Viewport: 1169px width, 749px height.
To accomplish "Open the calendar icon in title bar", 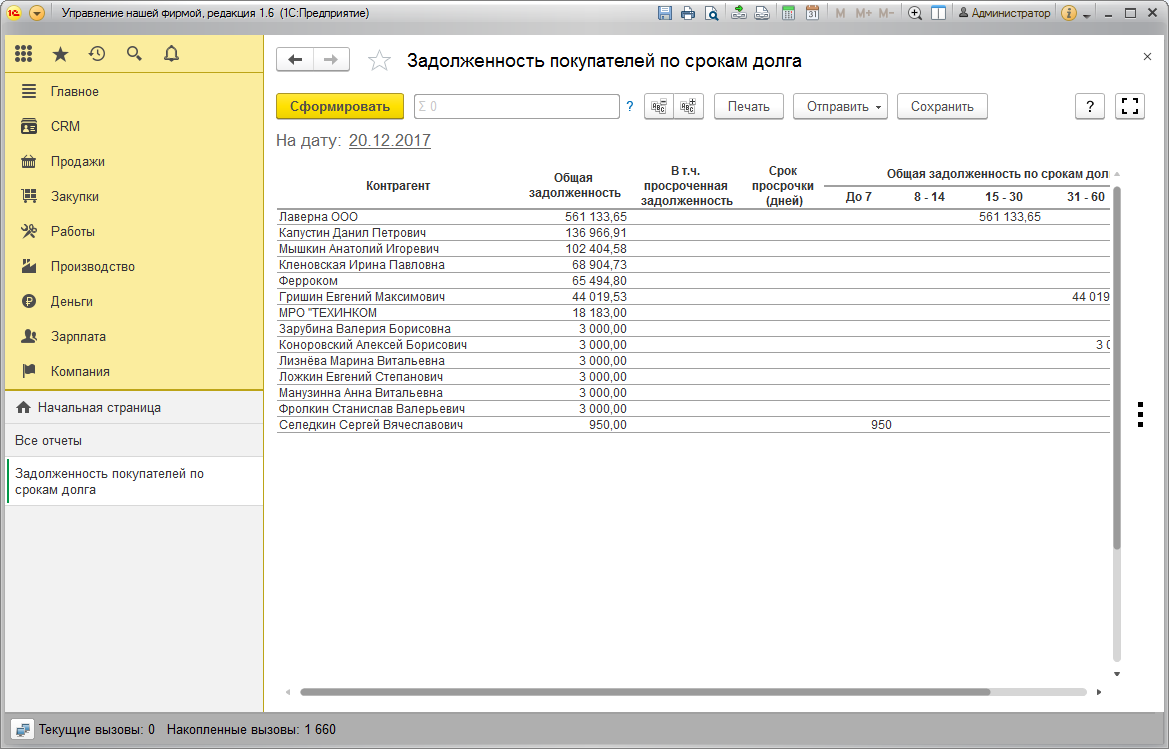I will tap(812, 13).
